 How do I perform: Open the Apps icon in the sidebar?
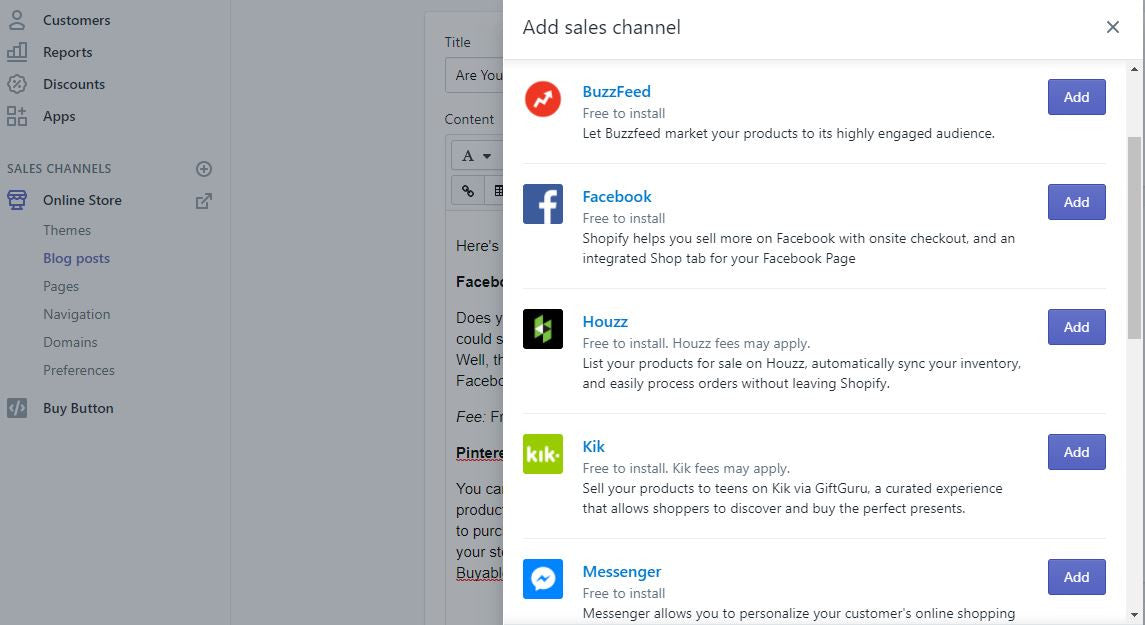(16, 115)
